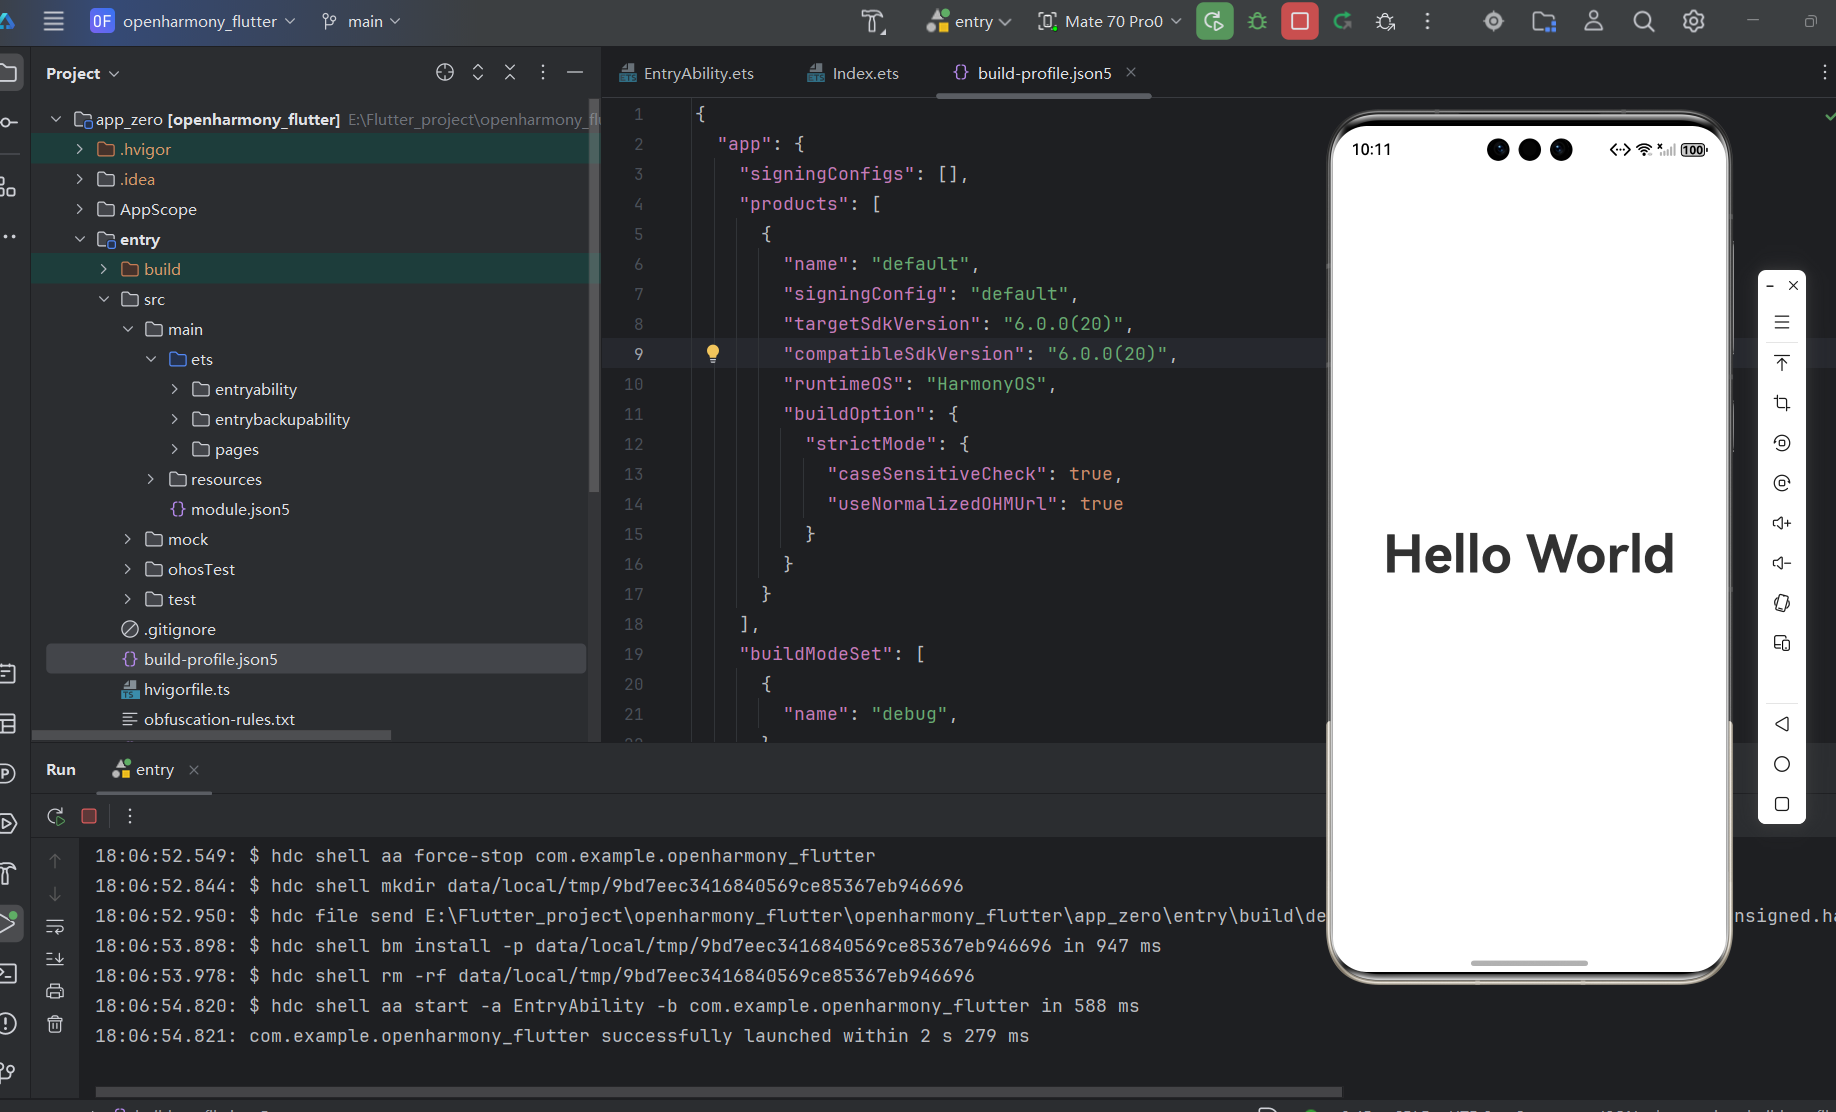Close the build-profile.json5 tab
The height and width of the screenshot is (1112, 1836).
point(1131,72)
